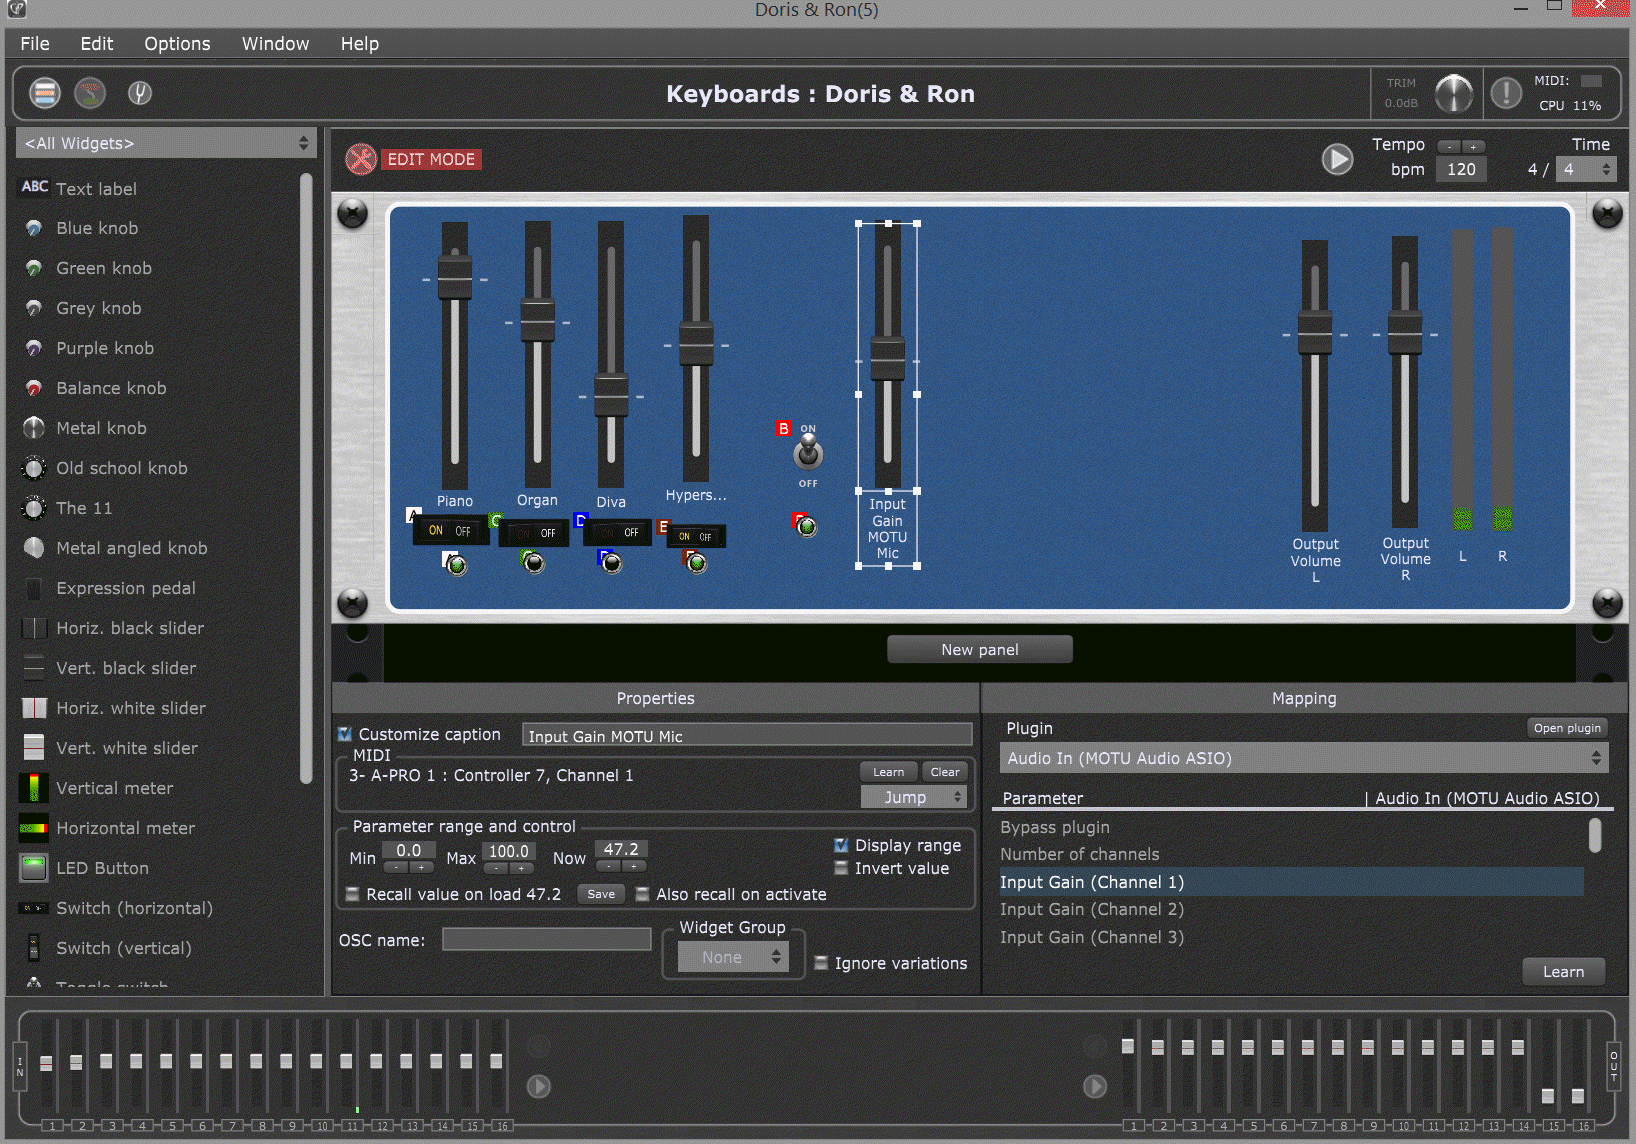
Task: Click the New panel button
Action: (979, 650)
